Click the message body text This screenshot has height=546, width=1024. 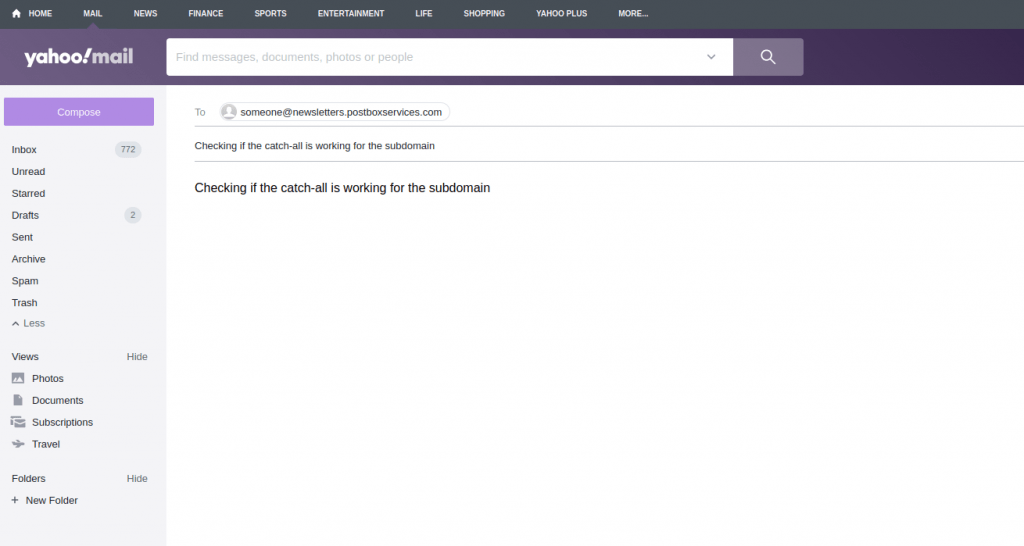tap(342, 187)
